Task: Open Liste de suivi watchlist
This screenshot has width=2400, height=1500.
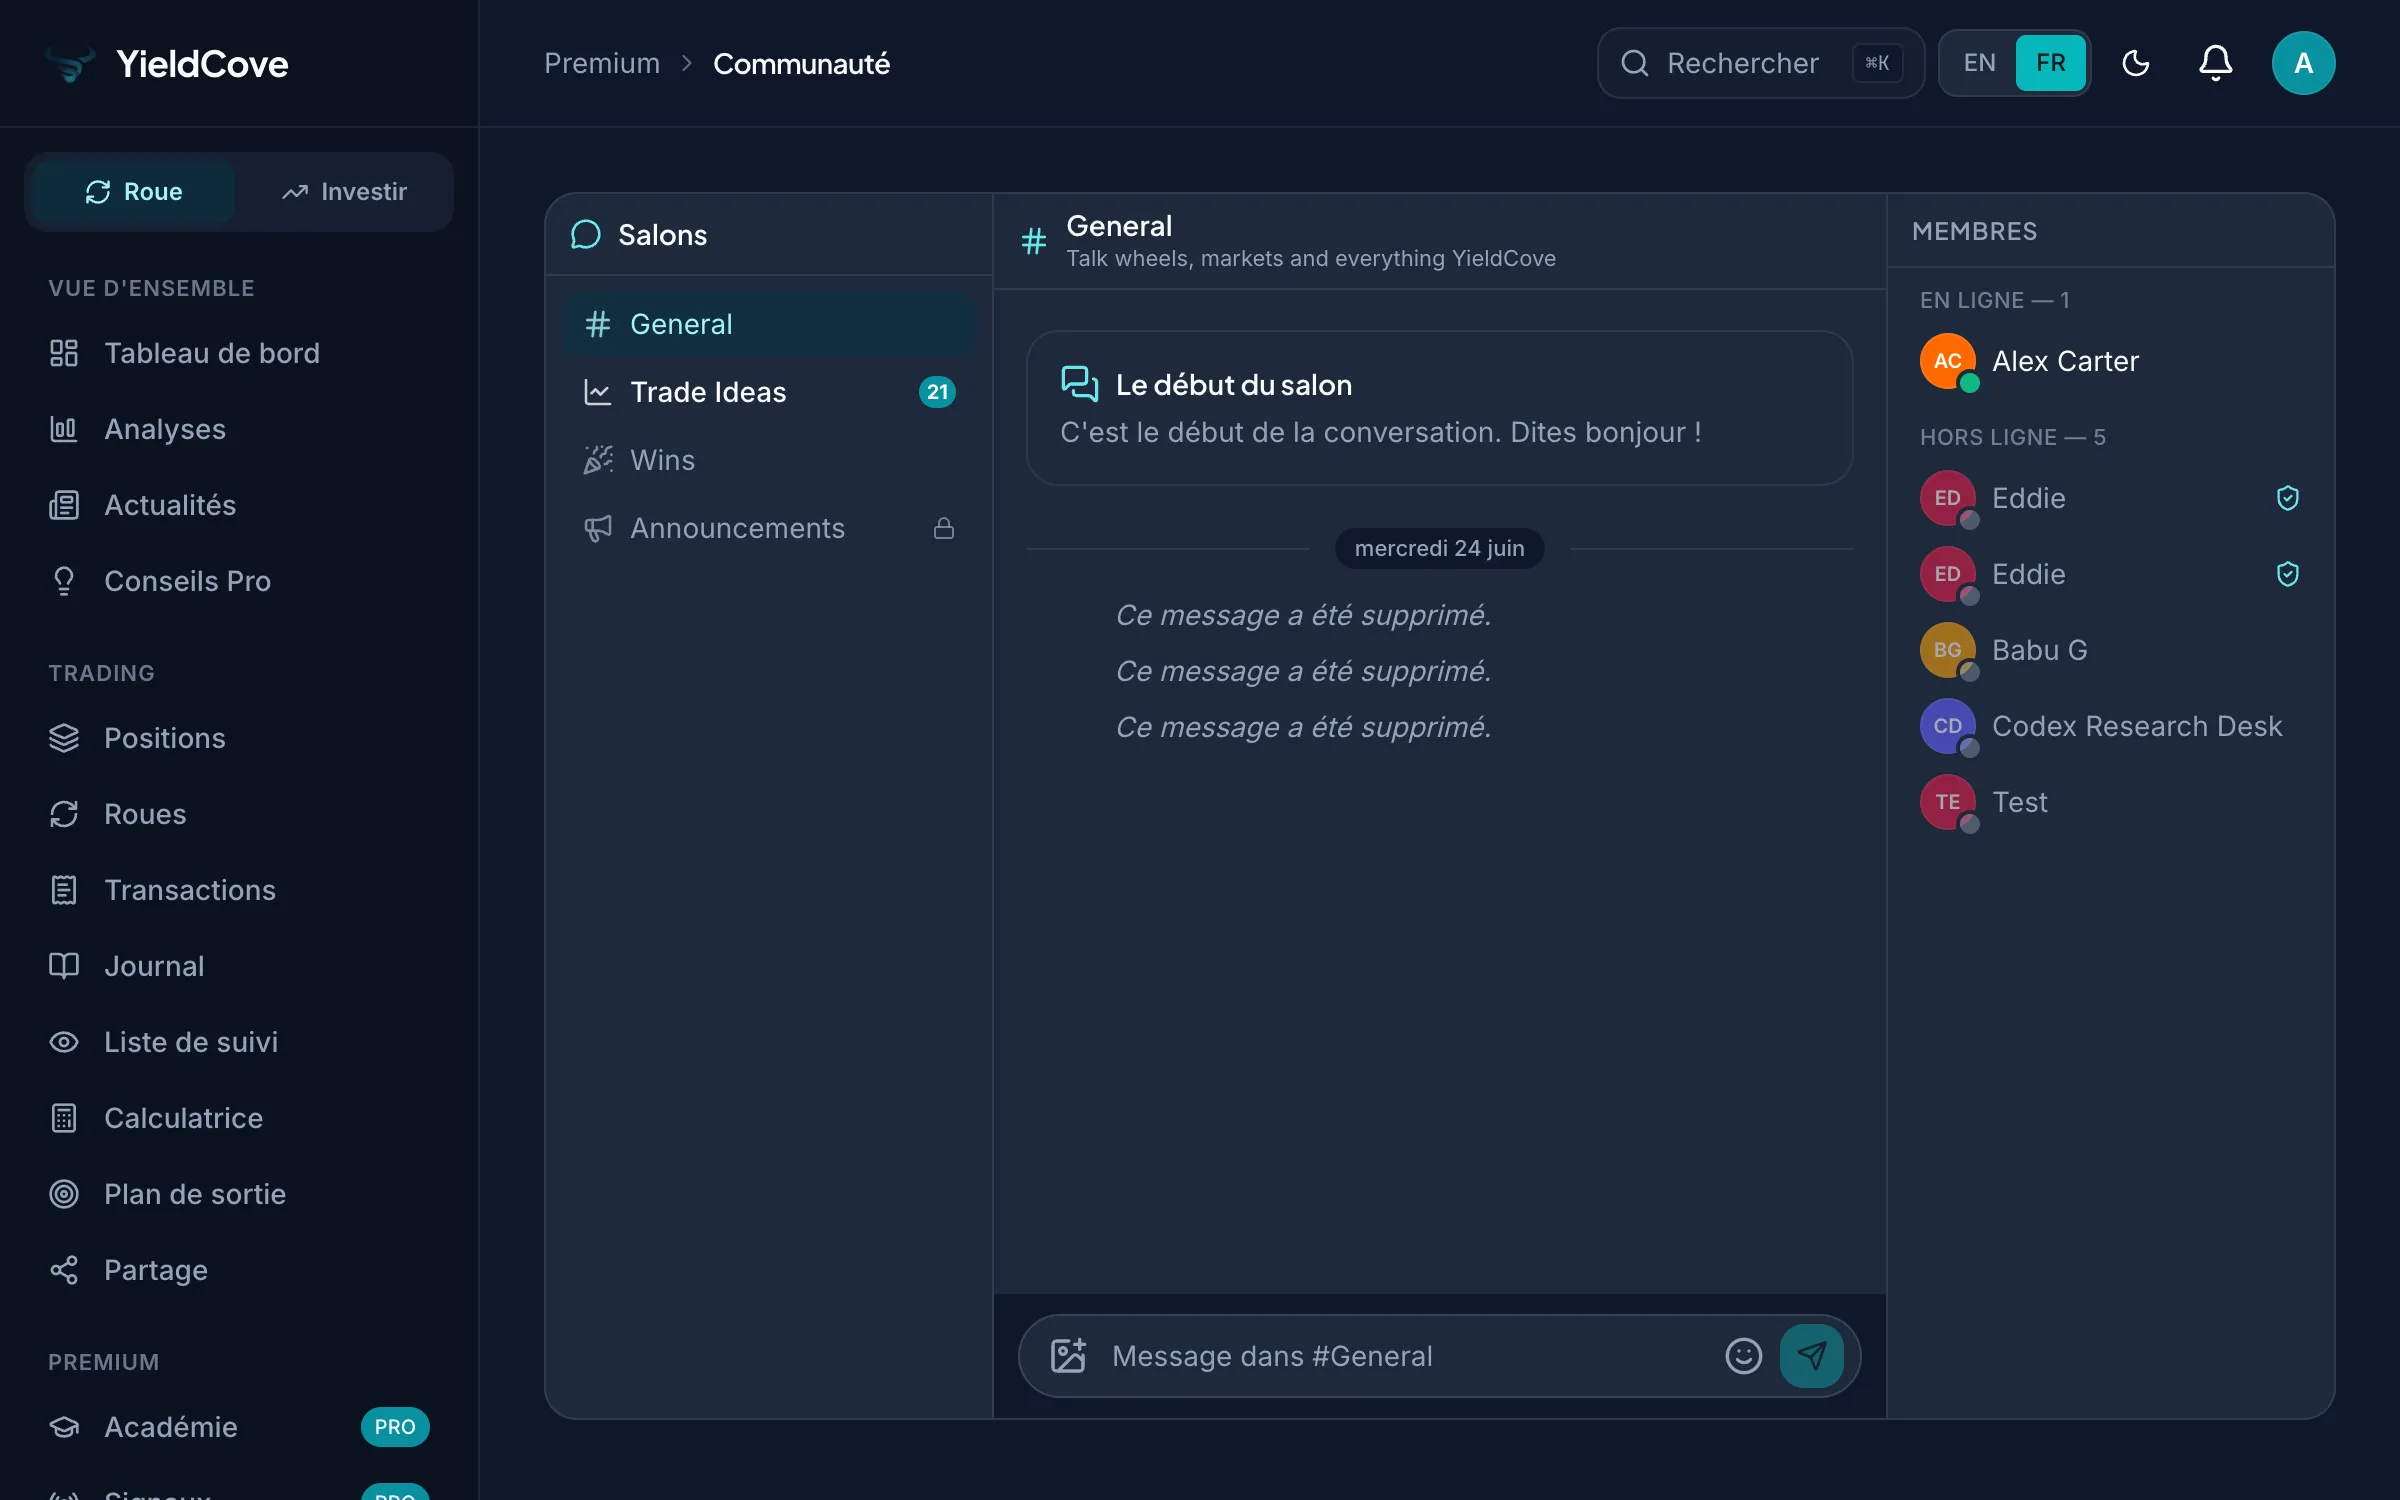Action: point(239,1042)
